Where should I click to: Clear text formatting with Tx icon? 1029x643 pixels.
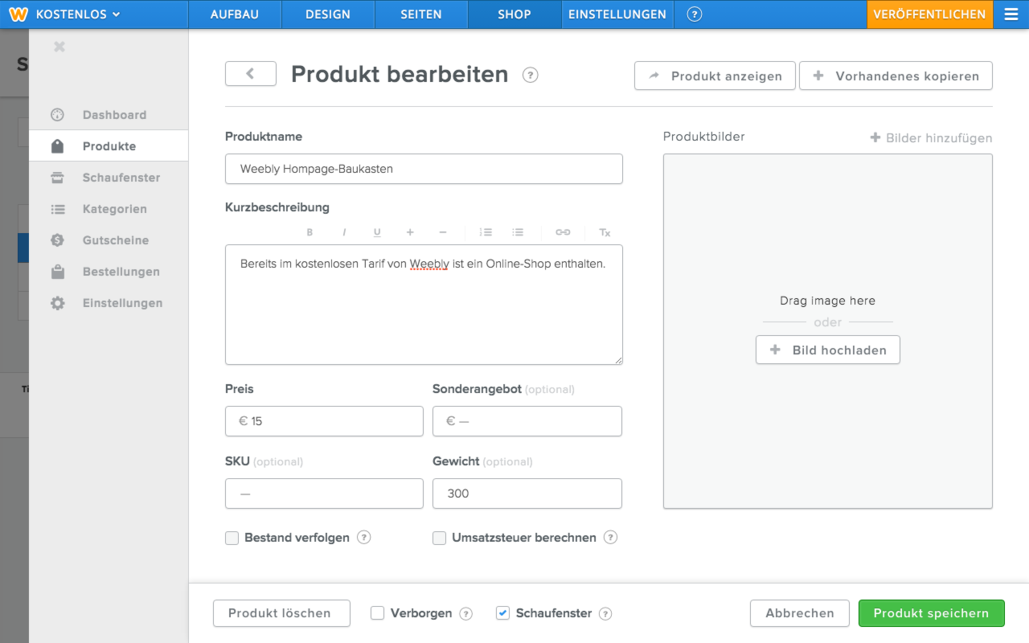point(604,232)
